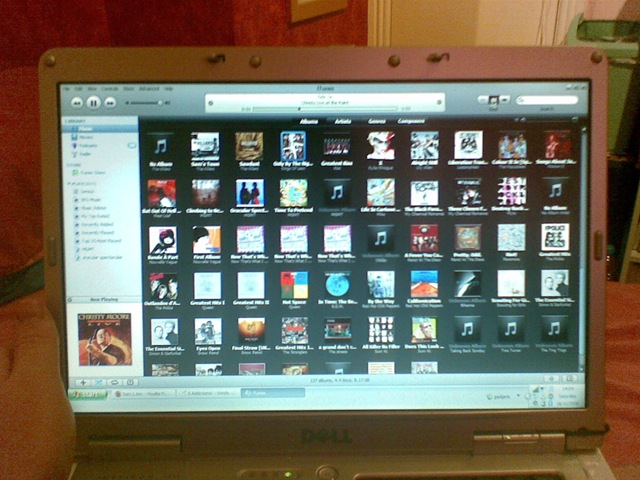Viewport: 640px width, 480px height.
Task: Open the Edit menu
Action: pyautogui.click(x=79, y=89)
